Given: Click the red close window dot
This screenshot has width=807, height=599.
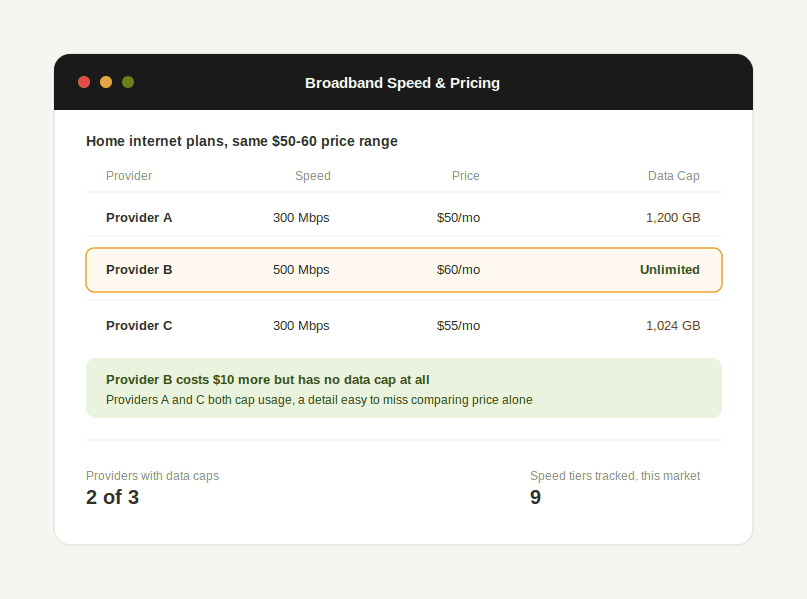Looking at the screenshot, I should pos(84,82).
